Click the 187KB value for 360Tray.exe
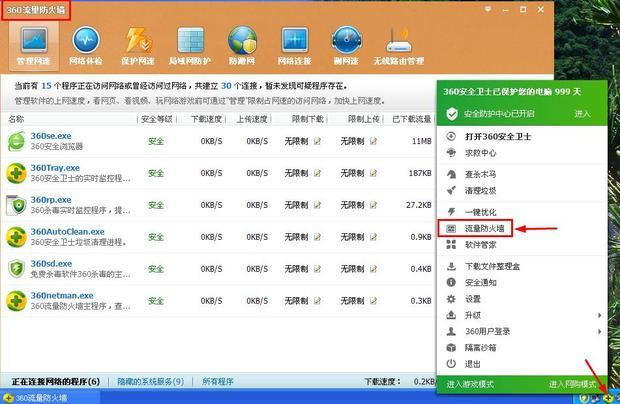Viewport: 620px width, 404px height. point(420,173)
